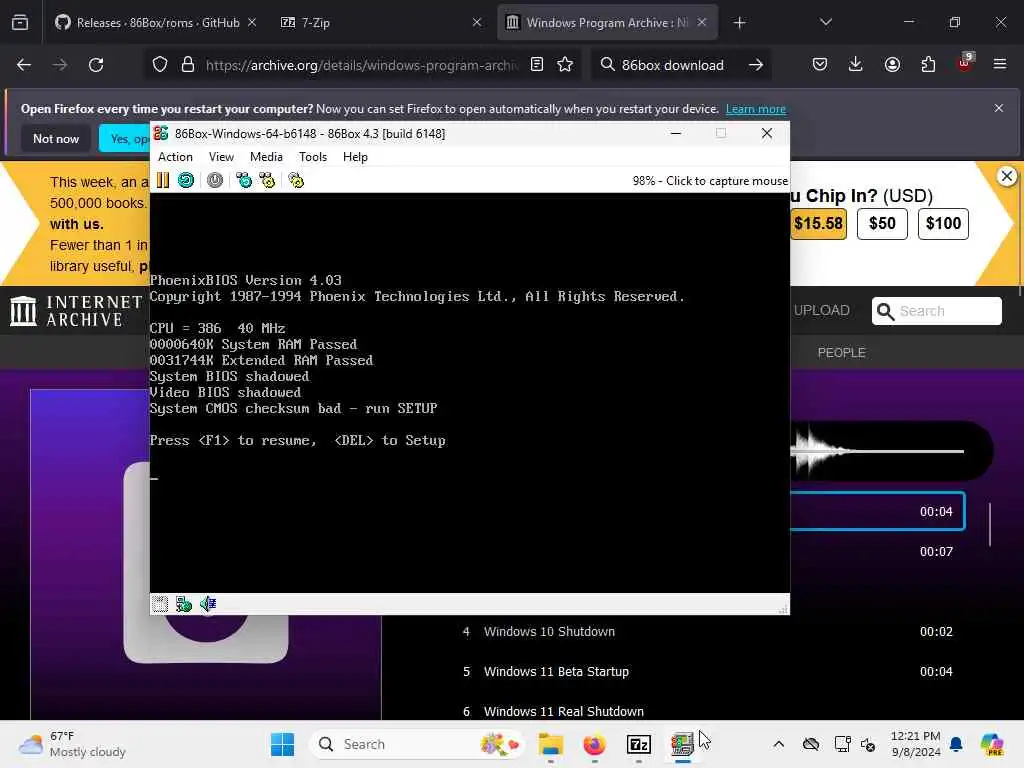Select the track with duration 00:07
The width and height of the screenshot is (1024, 768).
[877, 552]
